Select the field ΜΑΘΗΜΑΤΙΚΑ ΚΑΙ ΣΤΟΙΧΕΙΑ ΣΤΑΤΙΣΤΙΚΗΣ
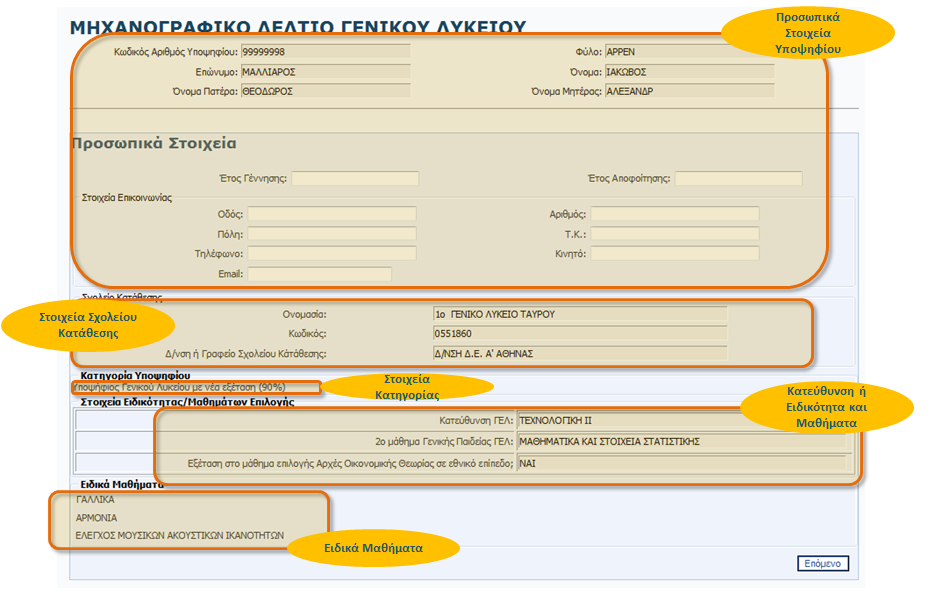The height and width of the screenshot is (600, 936). pyautogui.click(x=682, y=441)
